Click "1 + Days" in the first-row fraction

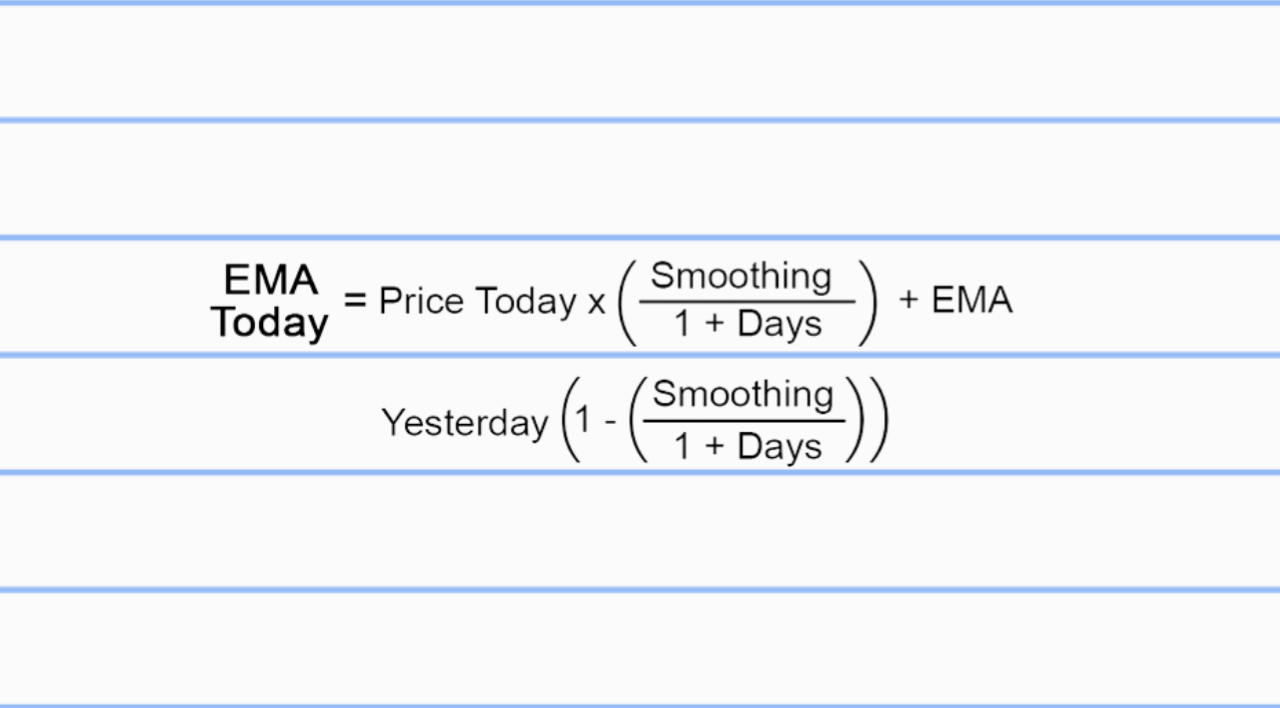coord(747,324)
